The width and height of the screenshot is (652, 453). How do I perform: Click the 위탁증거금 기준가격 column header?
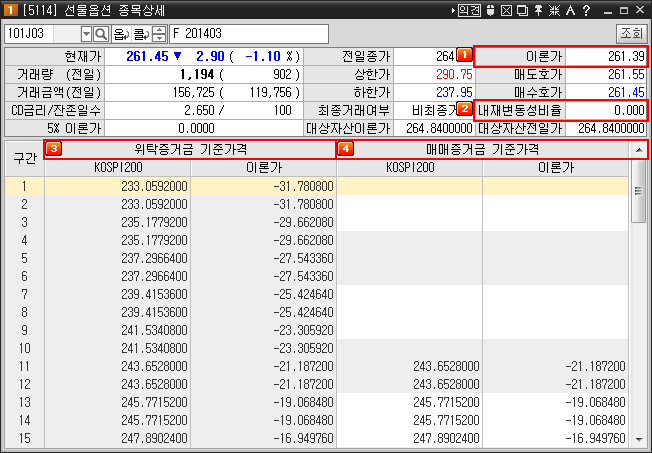tap(190, 149)
